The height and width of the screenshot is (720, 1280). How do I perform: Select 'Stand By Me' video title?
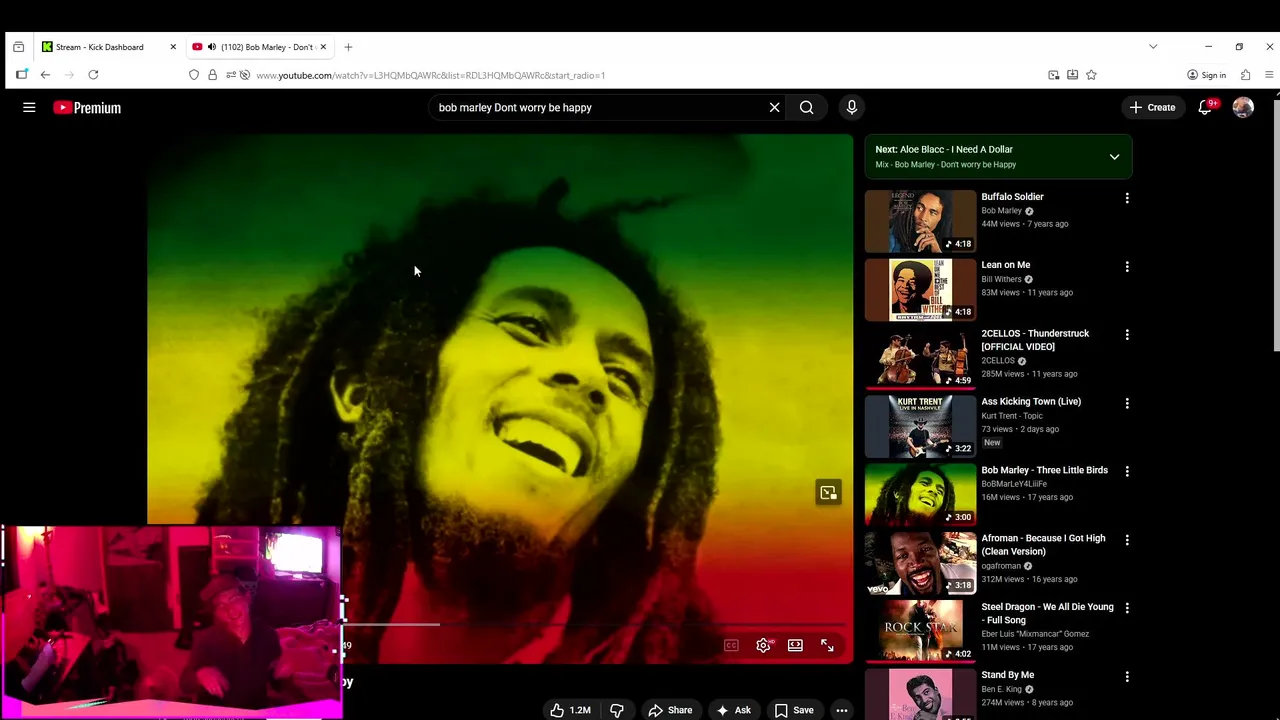coord(1007,675)
